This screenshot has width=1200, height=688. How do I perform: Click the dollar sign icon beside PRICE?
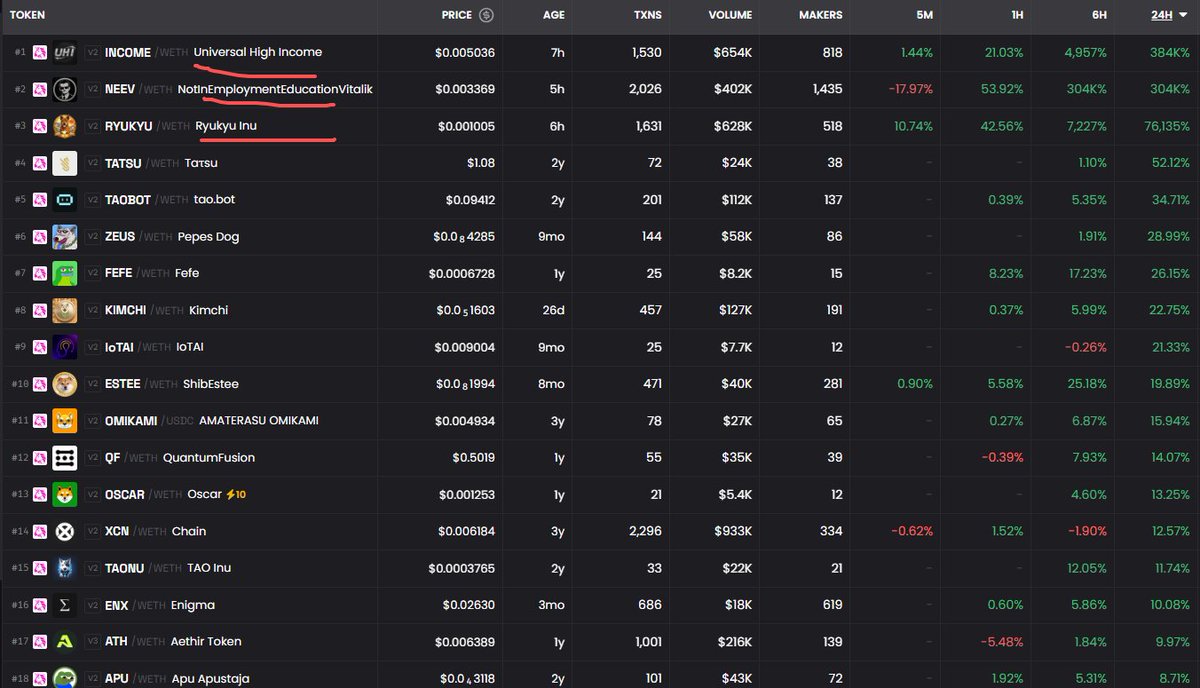pyautogui.click(x=486, y=15)
